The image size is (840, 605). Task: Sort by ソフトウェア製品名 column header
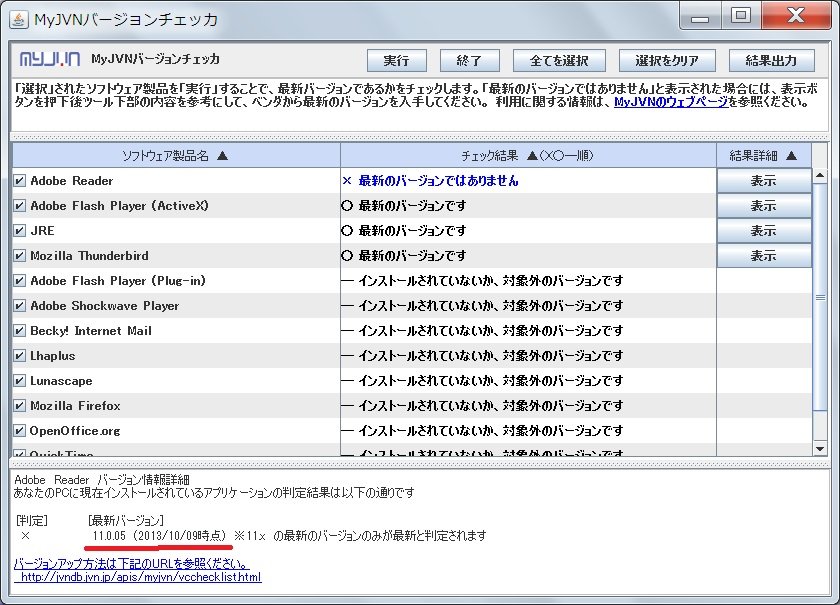click(176, 155)
